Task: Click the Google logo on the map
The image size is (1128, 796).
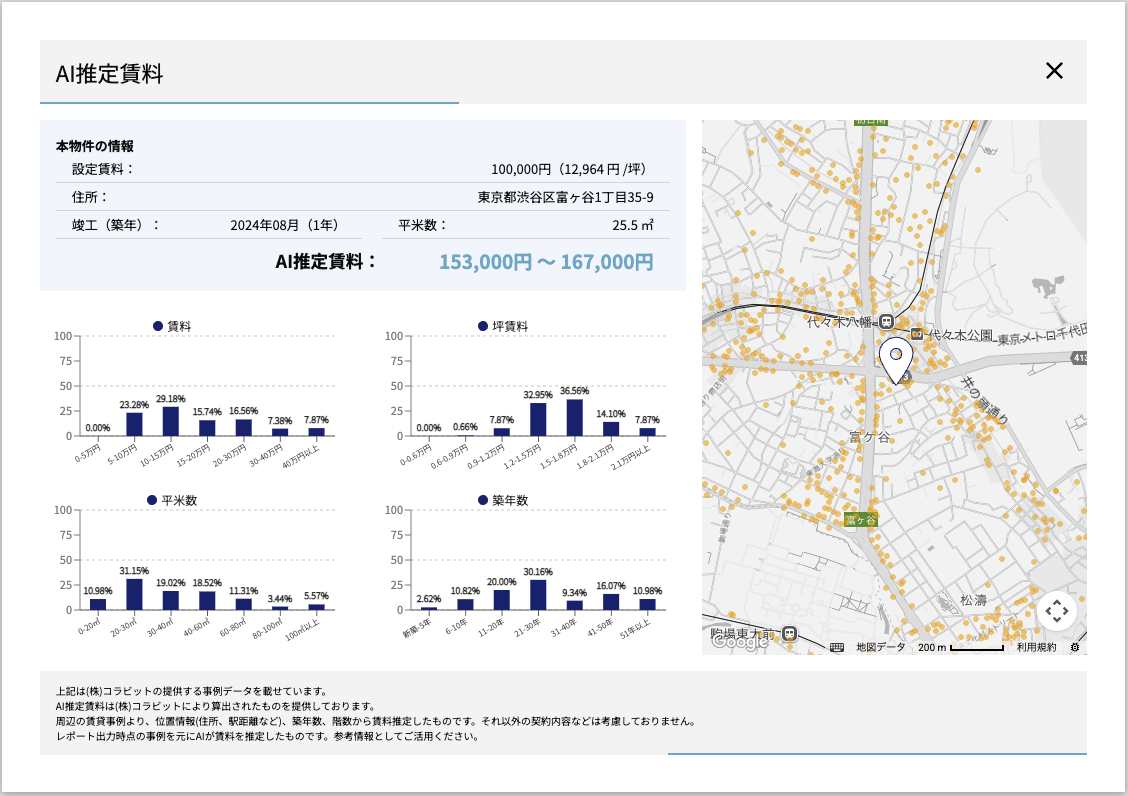Action: point(740,641)
